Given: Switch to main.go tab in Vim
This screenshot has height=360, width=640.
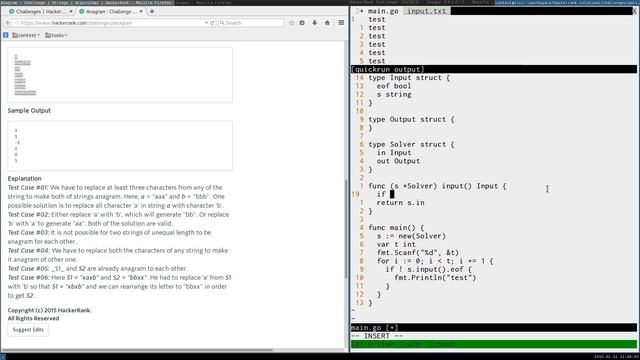Looking at the screenshot, I should [x=382, y=11].
